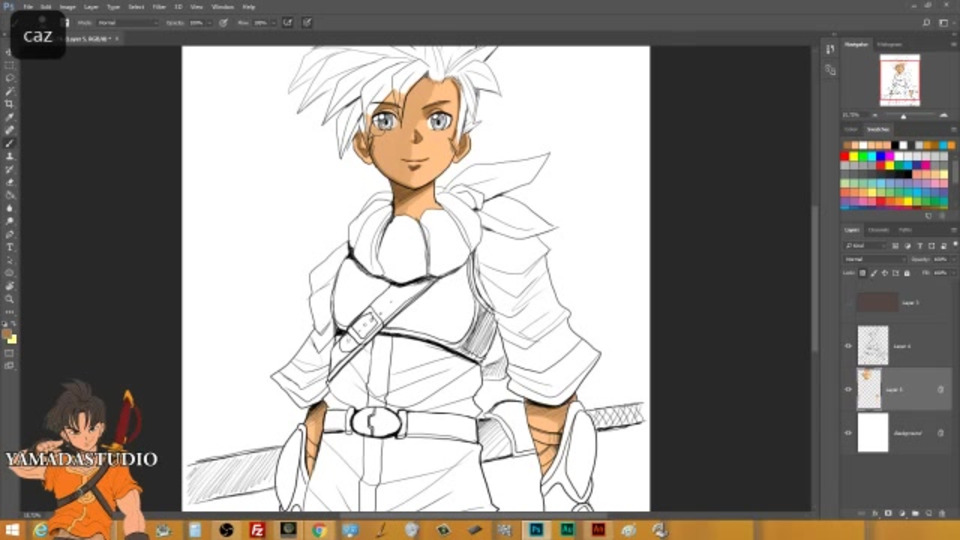Open the layer blend mode dropdown
This screenshot has height=540, width=960.
pyautogui.click(x=874, y=260)
